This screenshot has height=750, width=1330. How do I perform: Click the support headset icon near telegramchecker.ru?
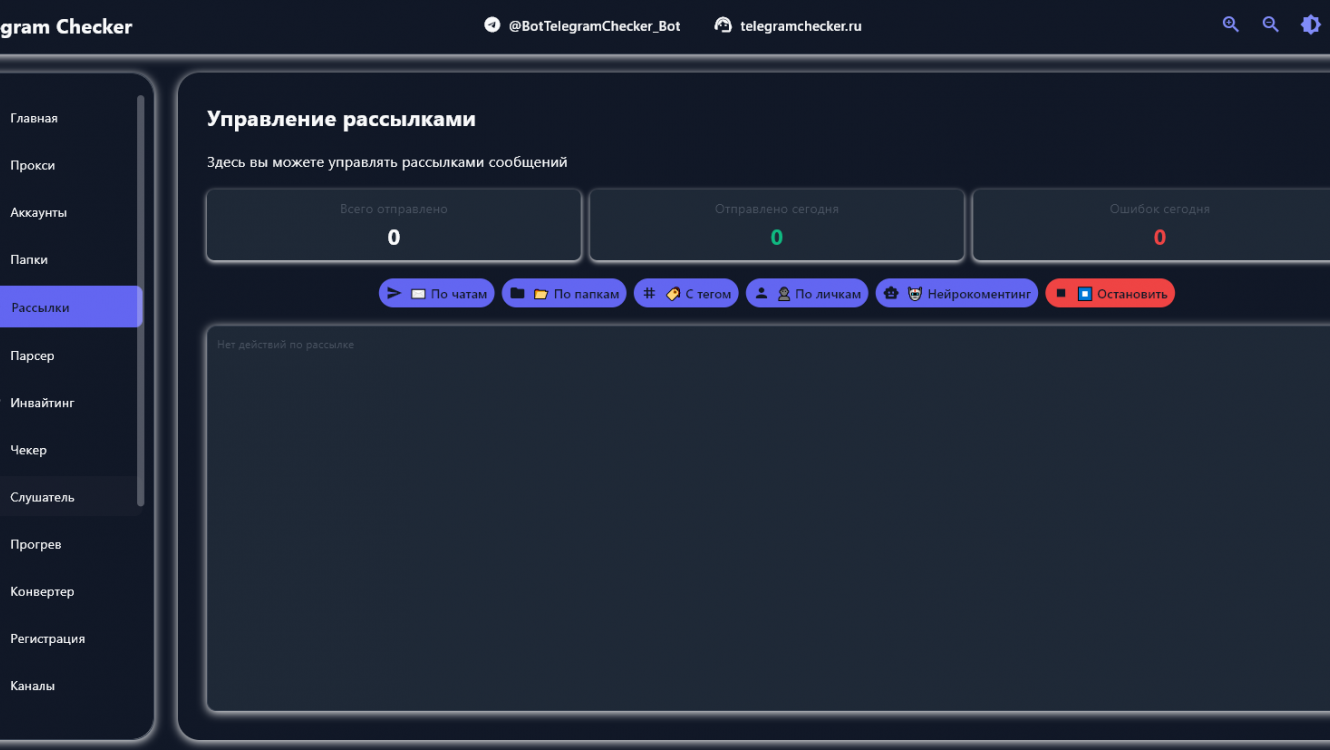click(723, 25)
